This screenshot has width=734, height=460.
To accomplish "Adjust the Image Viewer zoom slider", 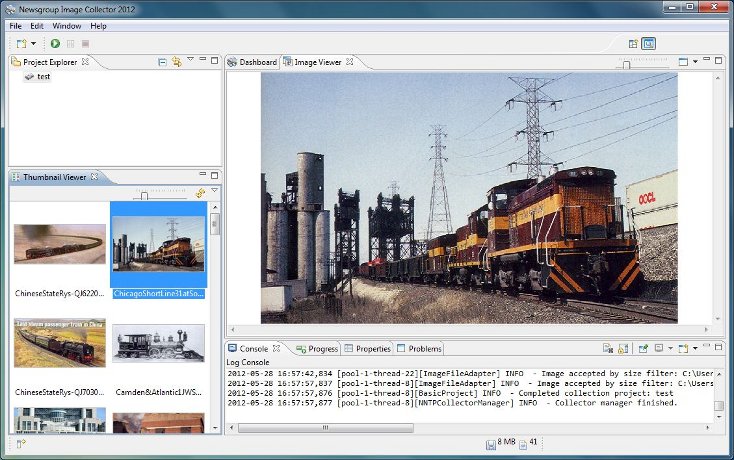I will (x=626, y=65).
